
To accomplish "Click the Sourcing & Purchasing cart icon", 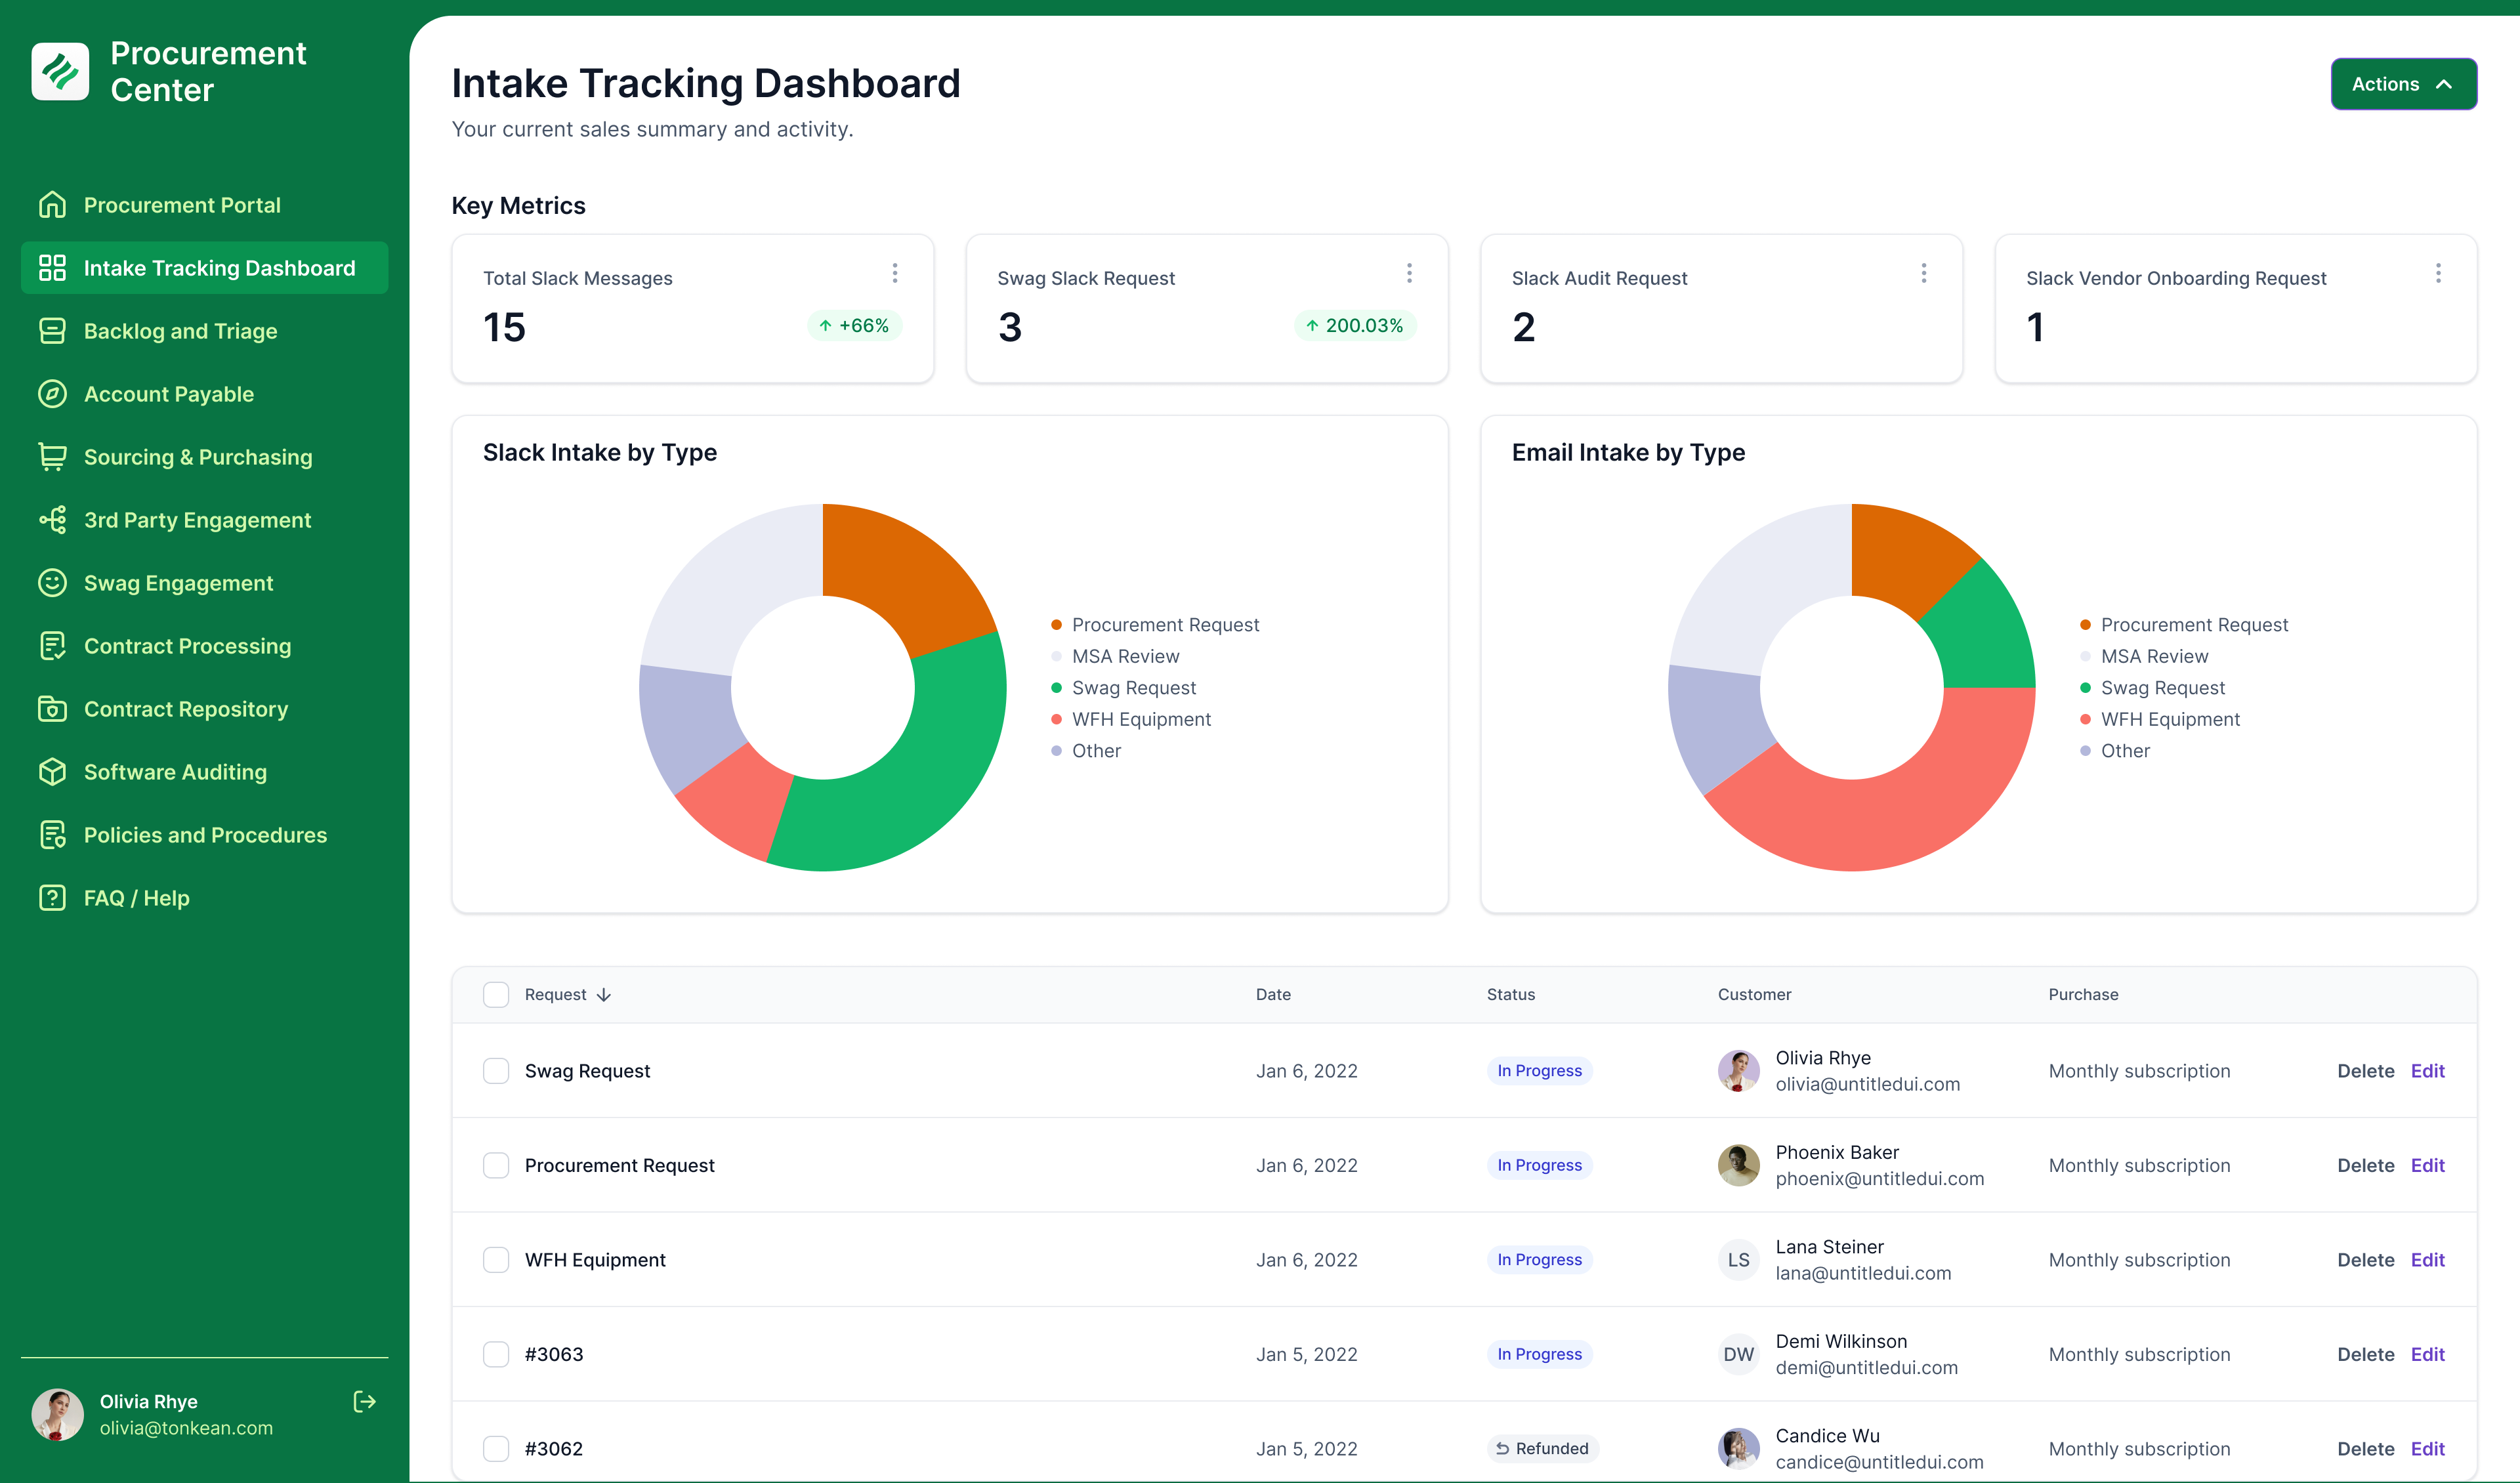I will pos(52,457).
